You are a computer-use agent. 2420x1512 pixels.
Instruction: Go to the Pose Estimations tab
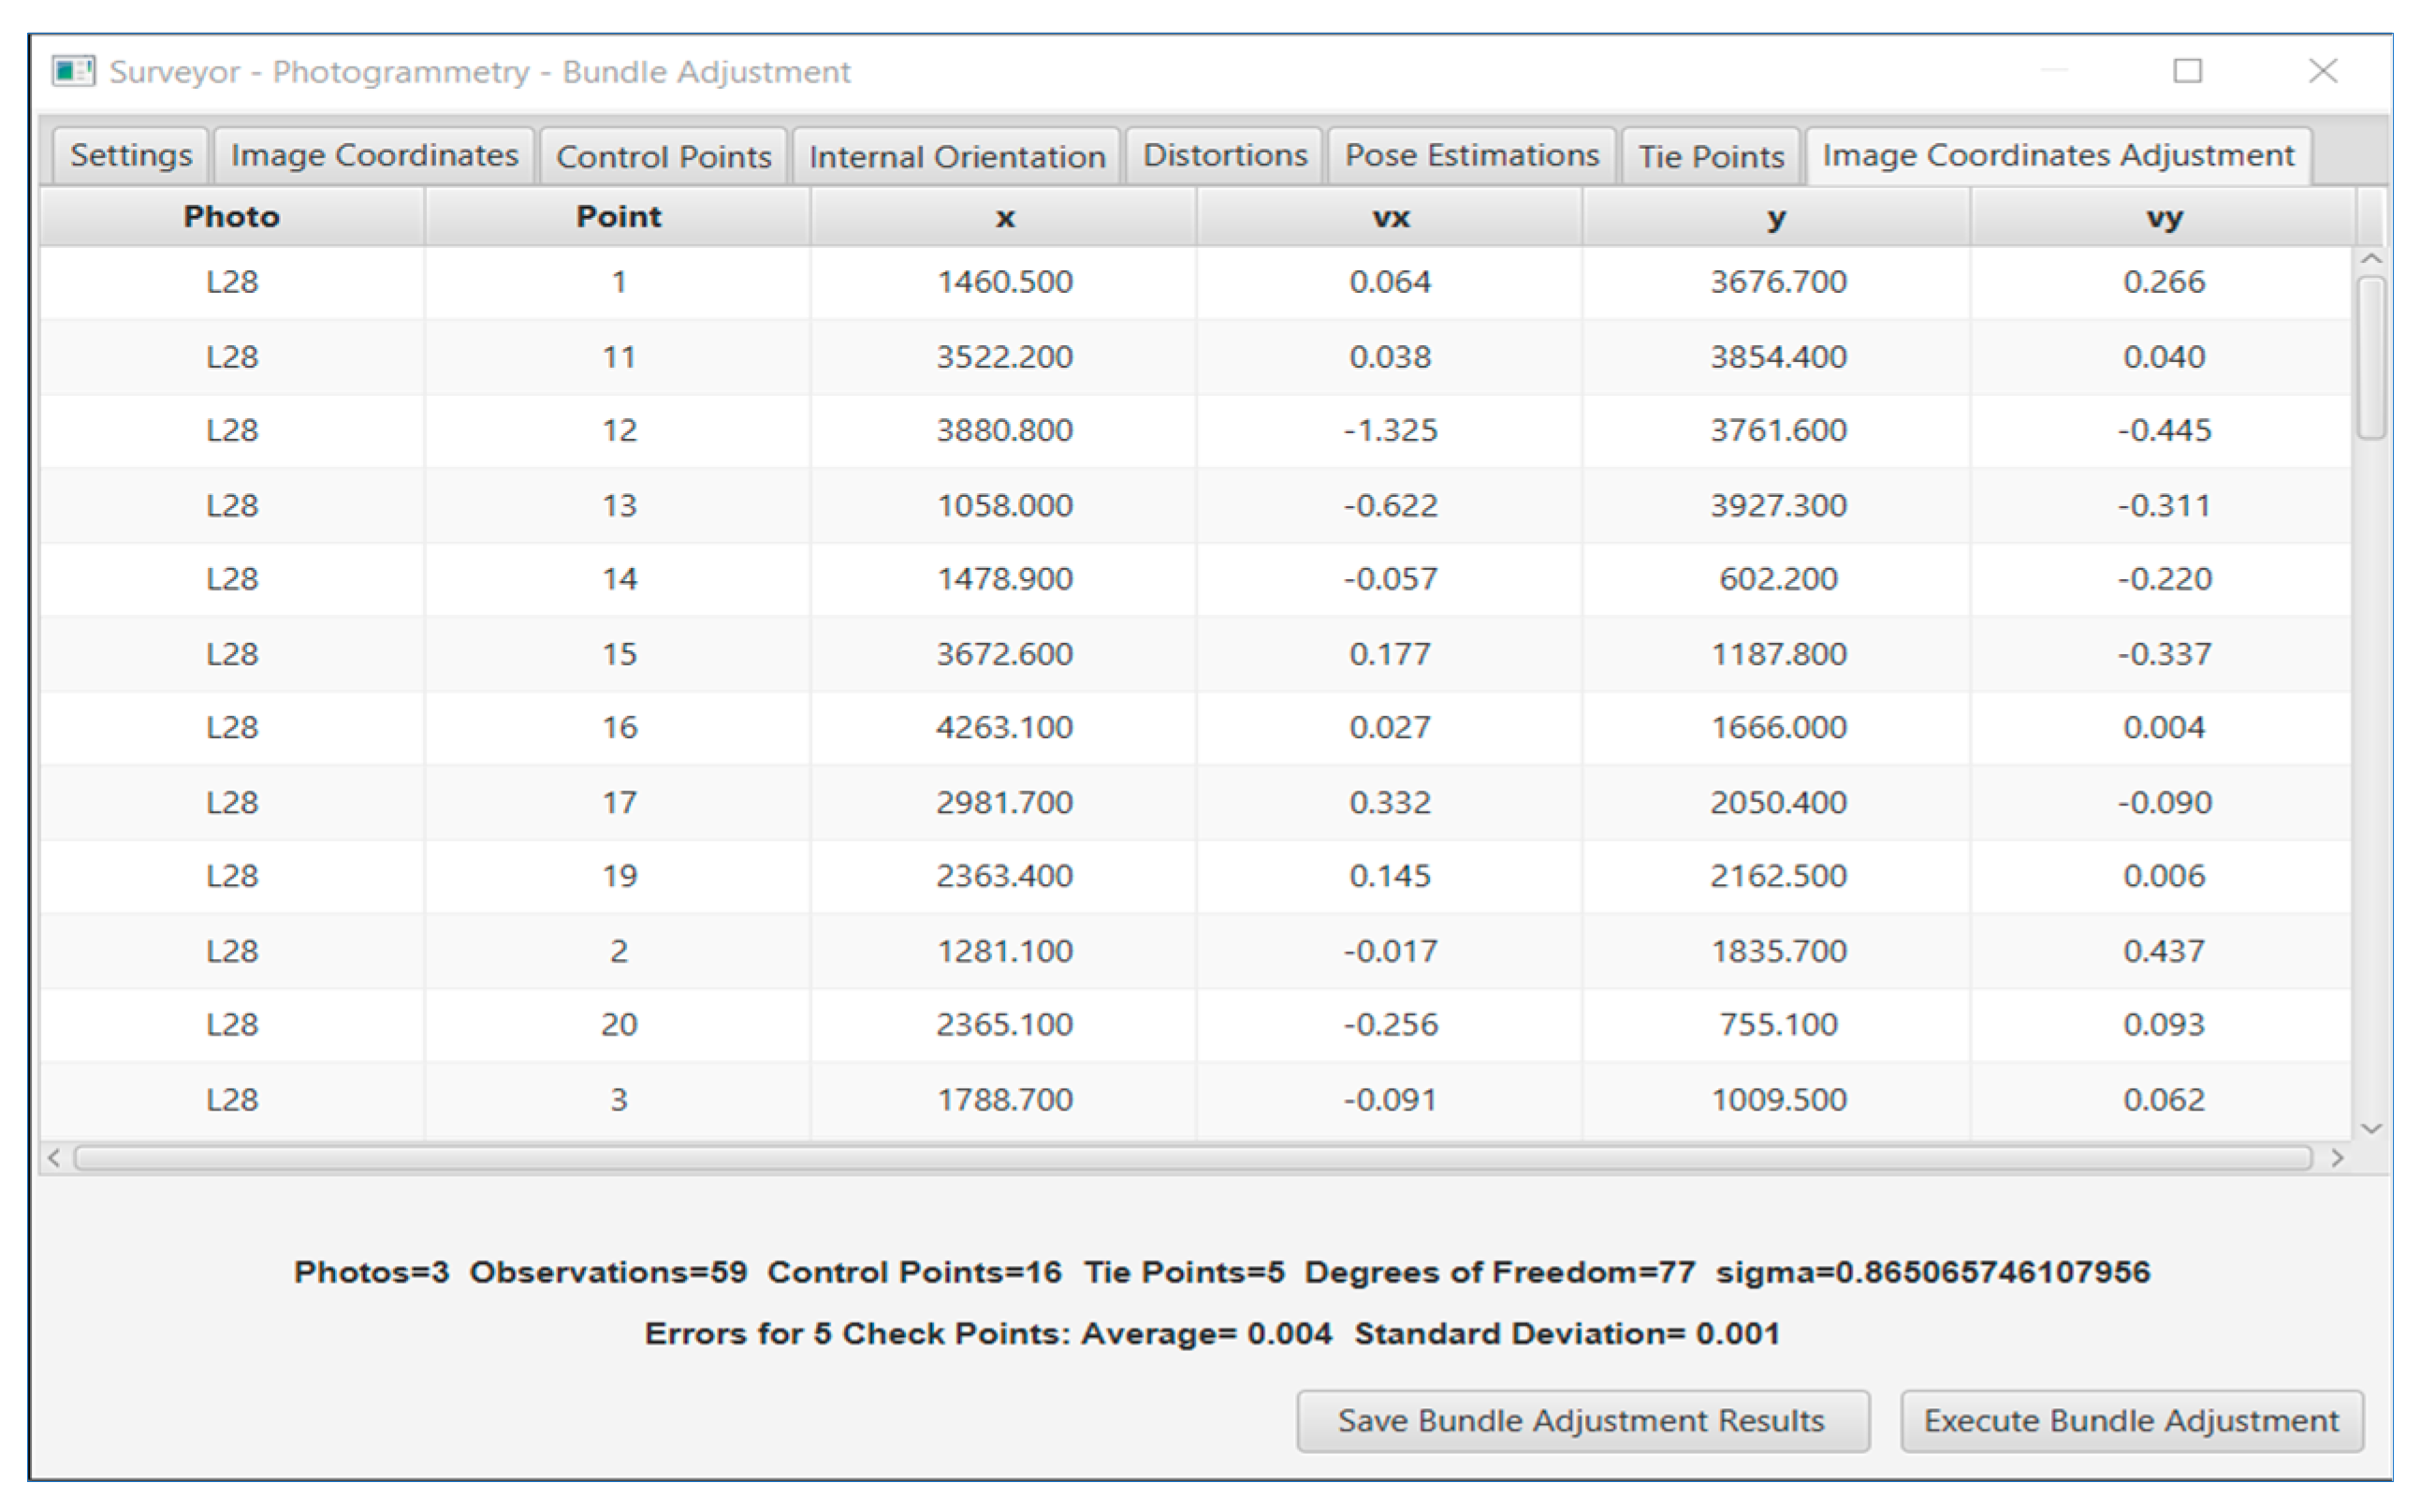click(1471, 156)
